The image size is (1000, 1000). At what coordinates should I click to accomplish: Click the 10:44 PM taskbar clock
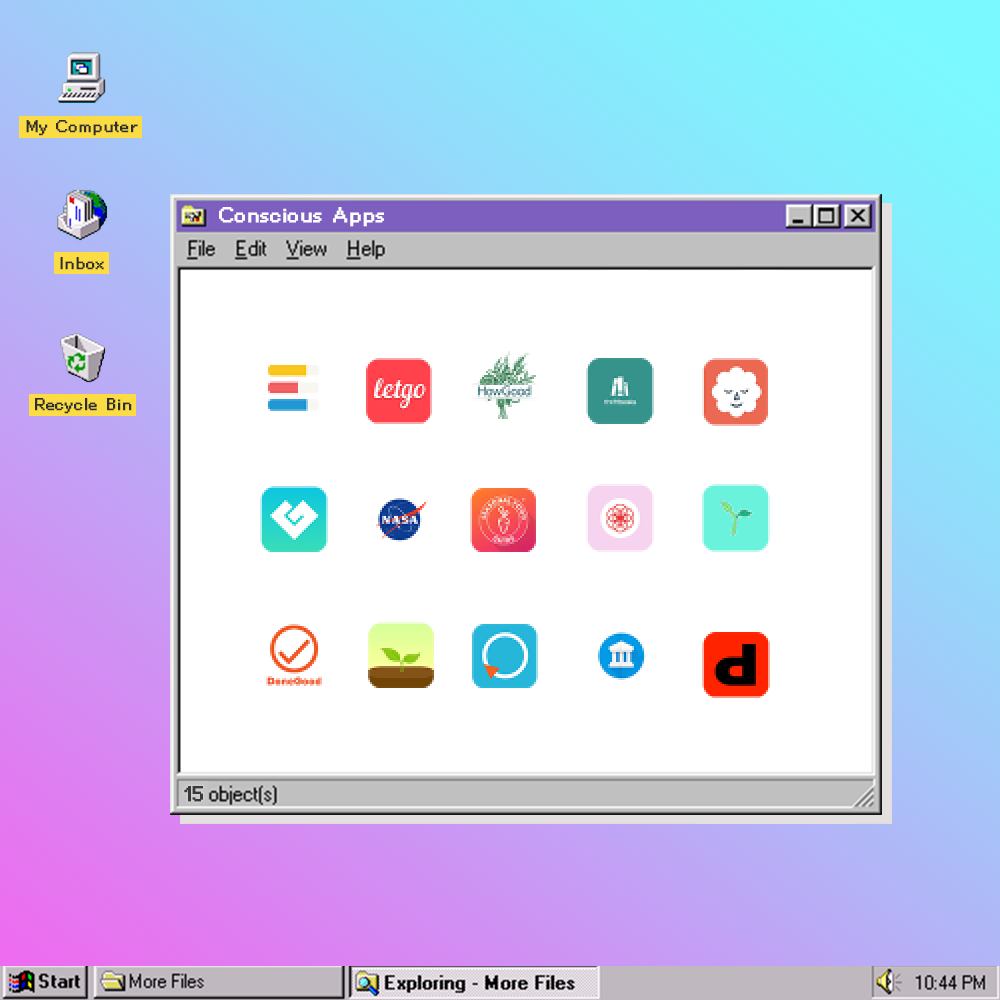click(x=950, y=983)
